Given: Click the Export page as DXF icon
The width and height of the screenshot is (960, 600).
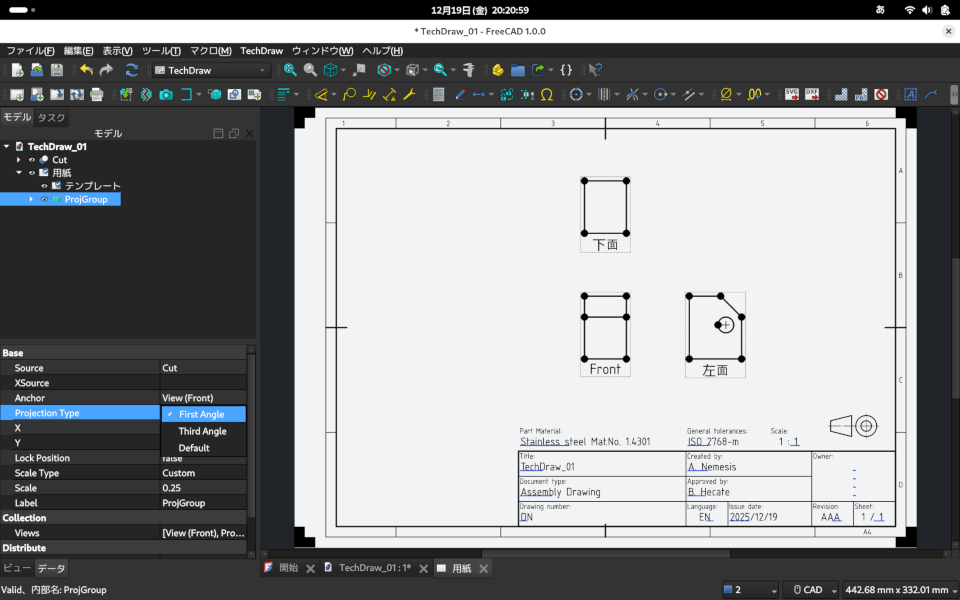Looking at the screenshot, I should coord(811,94).
